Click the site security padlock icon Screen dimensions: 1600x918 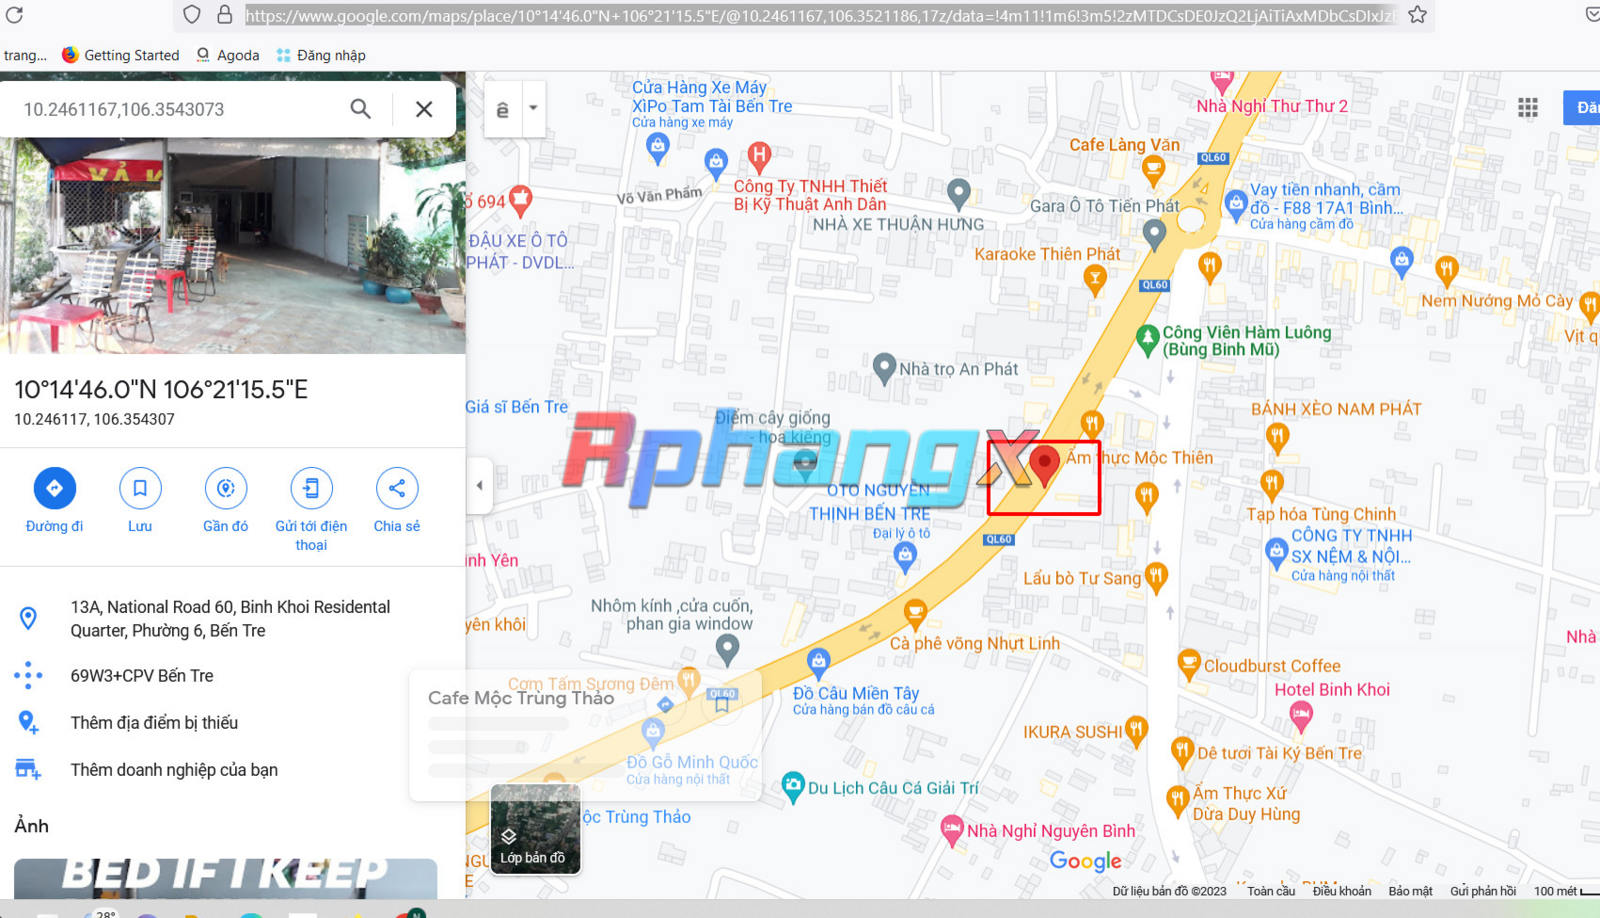pos(225,15)
